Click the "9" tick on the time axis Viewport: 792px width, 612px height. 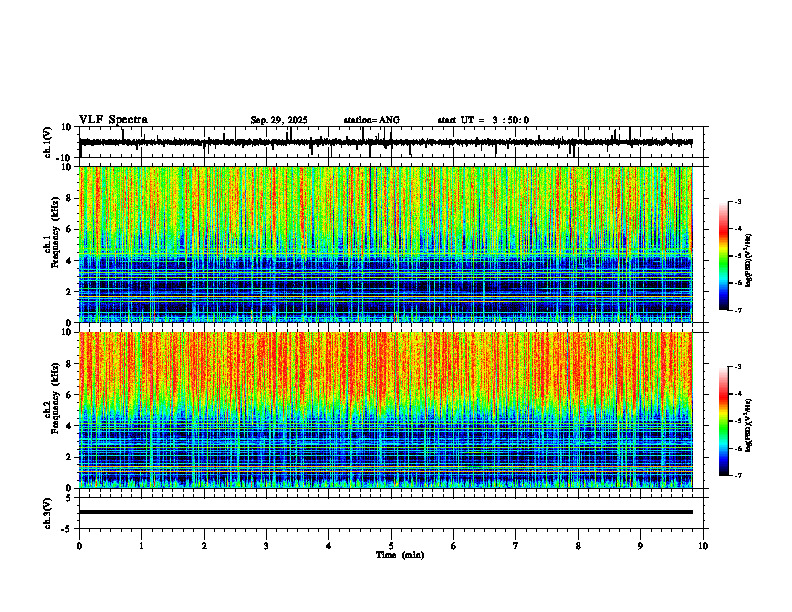pyautogui.click(x=640, y=546)
